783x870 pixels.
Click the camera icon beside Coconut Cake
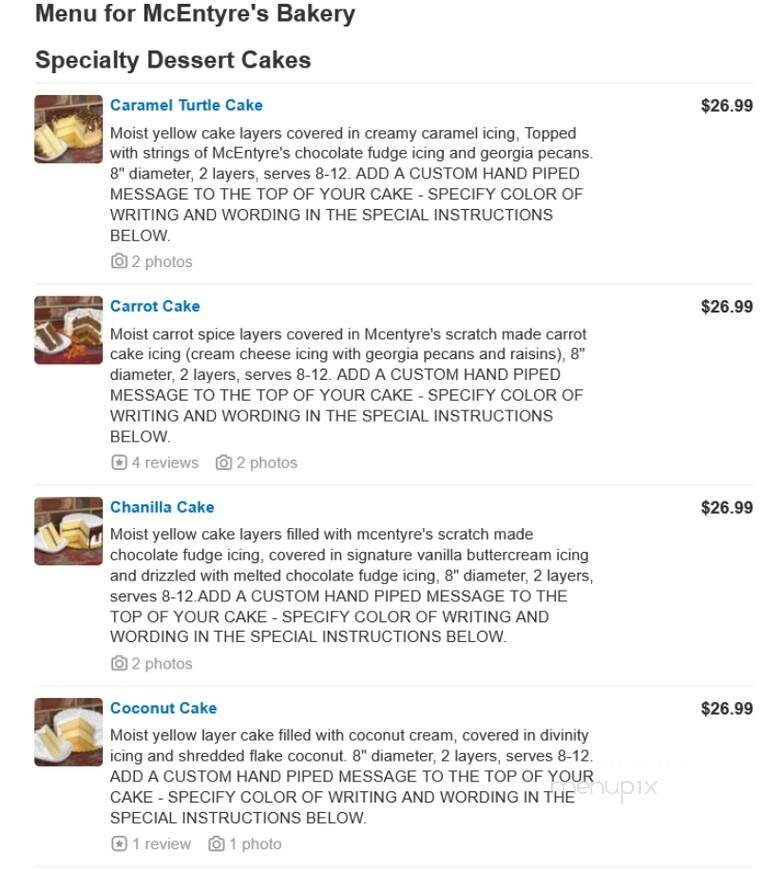tap(216, 843)
